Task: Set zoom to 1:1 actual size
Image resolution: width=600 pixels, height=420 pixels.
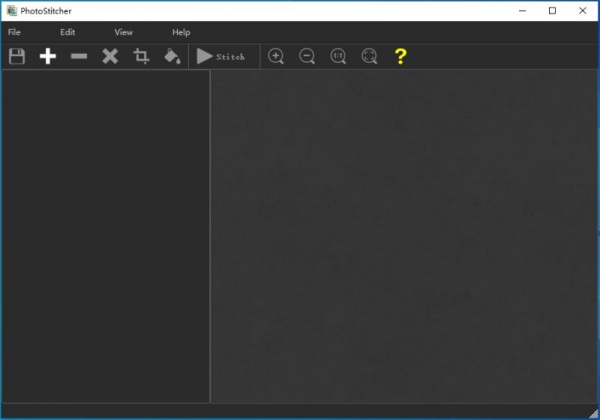Action: coord(338,56)
